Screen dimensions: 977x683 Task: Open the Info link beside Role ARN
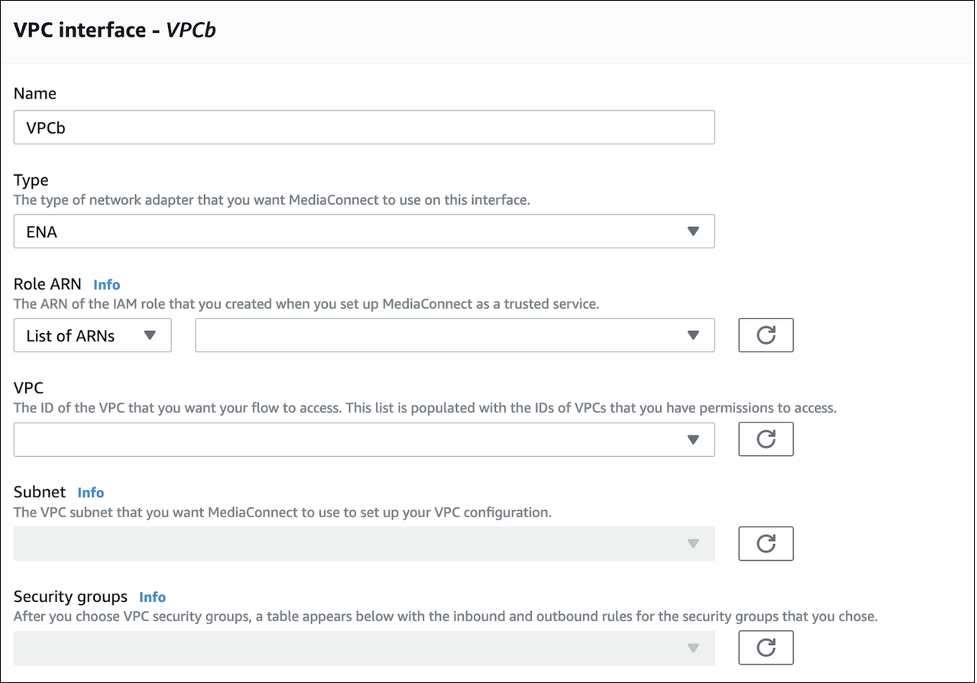(x=107, y=284)
